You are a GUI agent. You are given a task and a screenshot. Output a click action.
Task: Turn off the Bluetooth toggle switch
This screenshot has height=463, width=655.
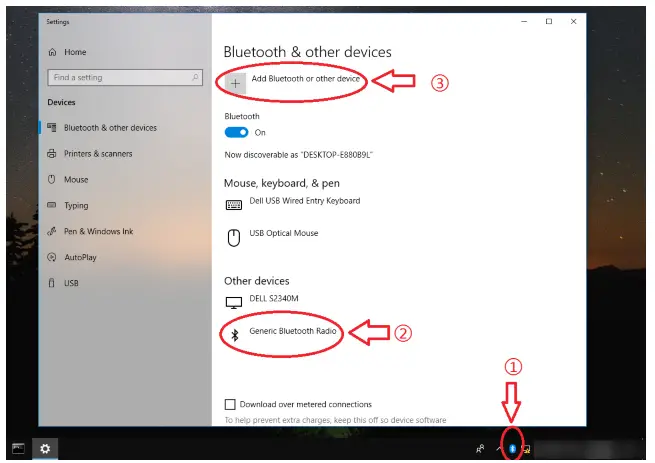tap(236, 132)
